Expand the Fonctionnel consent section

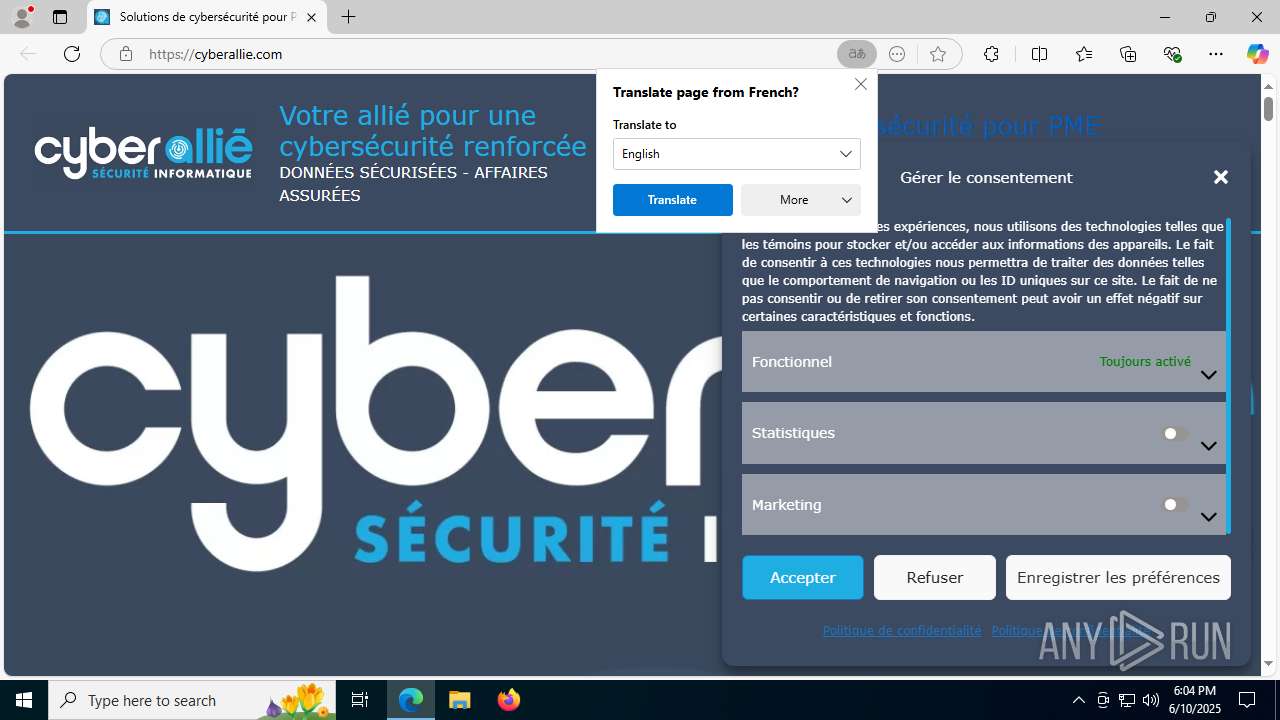(x=984, y=361)
